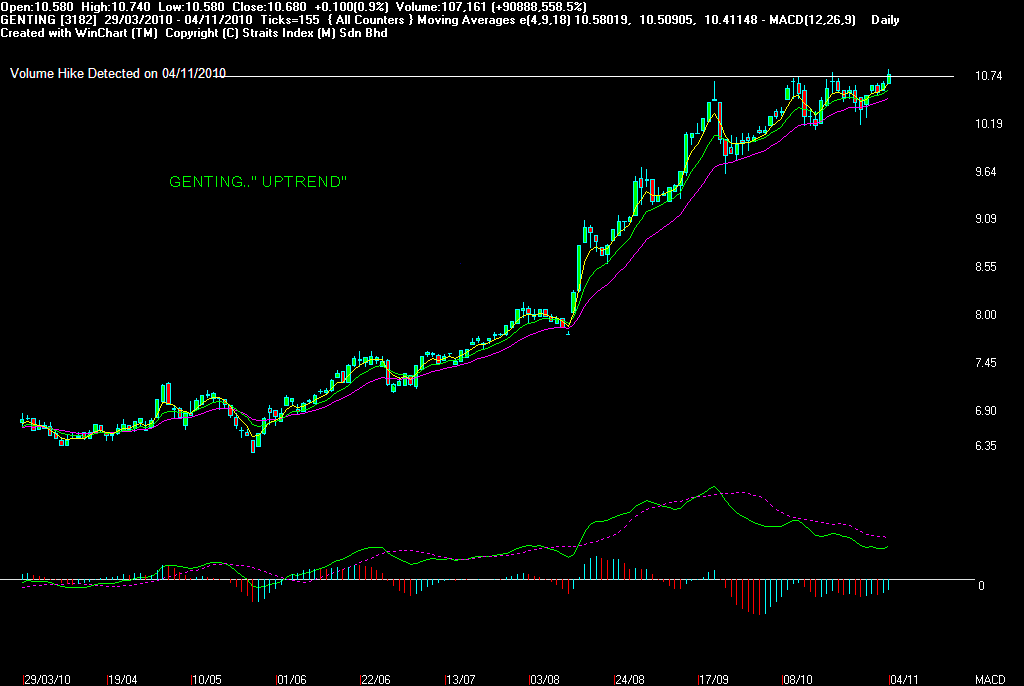This screenshot has width=1024, height=686.
Task: Click the 'Moving Averages e(4,9,18)' header text
Action: 494,20
